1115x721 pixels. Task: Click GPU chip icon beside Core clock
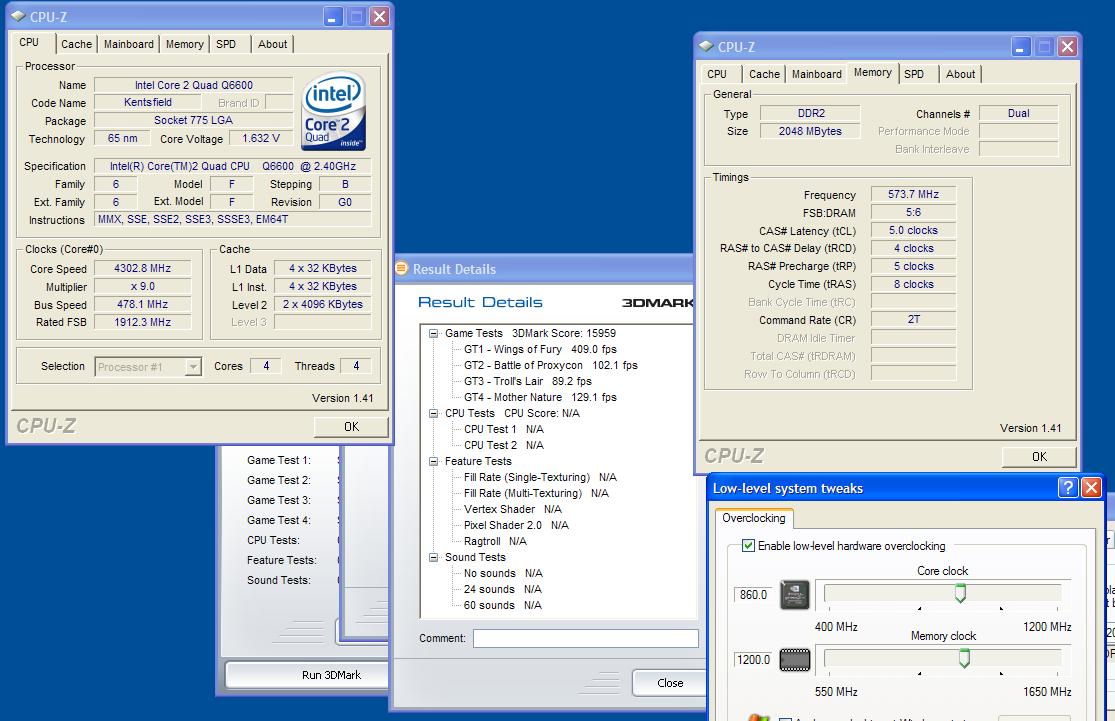click(x=795, y=594)
